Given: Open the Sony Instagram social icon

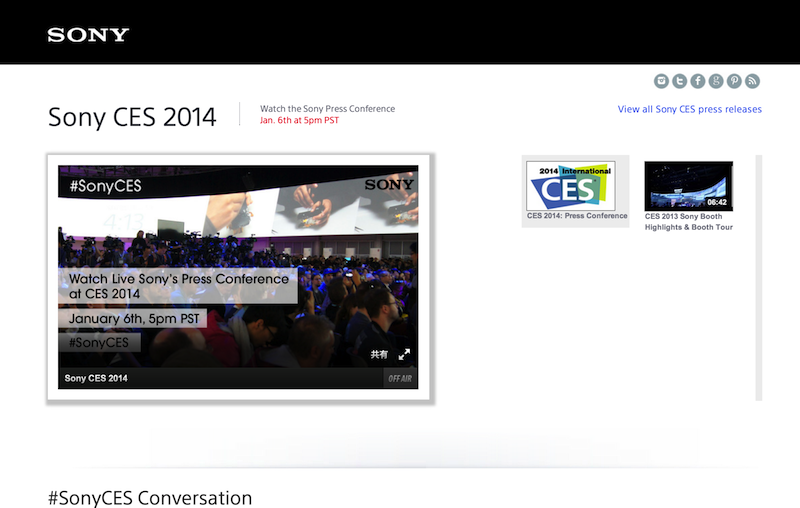Looking at the screenshot, I should (x=661, y=81).
